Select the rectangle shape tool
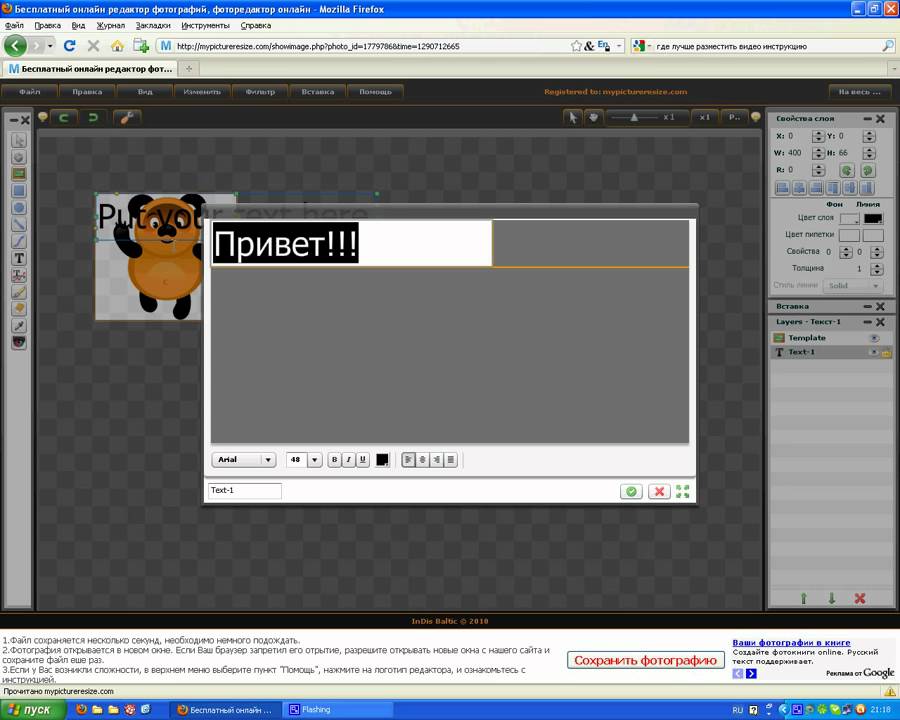Viewport: 900px width, 720px height. (19, 191)
